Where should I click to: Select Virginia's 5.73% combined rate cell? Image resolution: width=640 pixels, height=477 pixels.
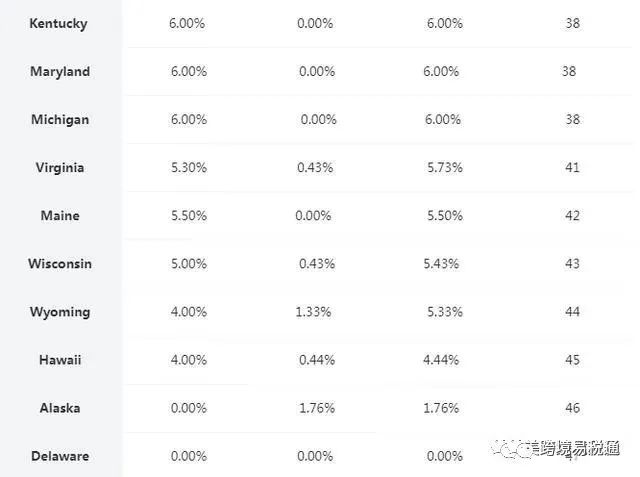(x=444, y=167)
